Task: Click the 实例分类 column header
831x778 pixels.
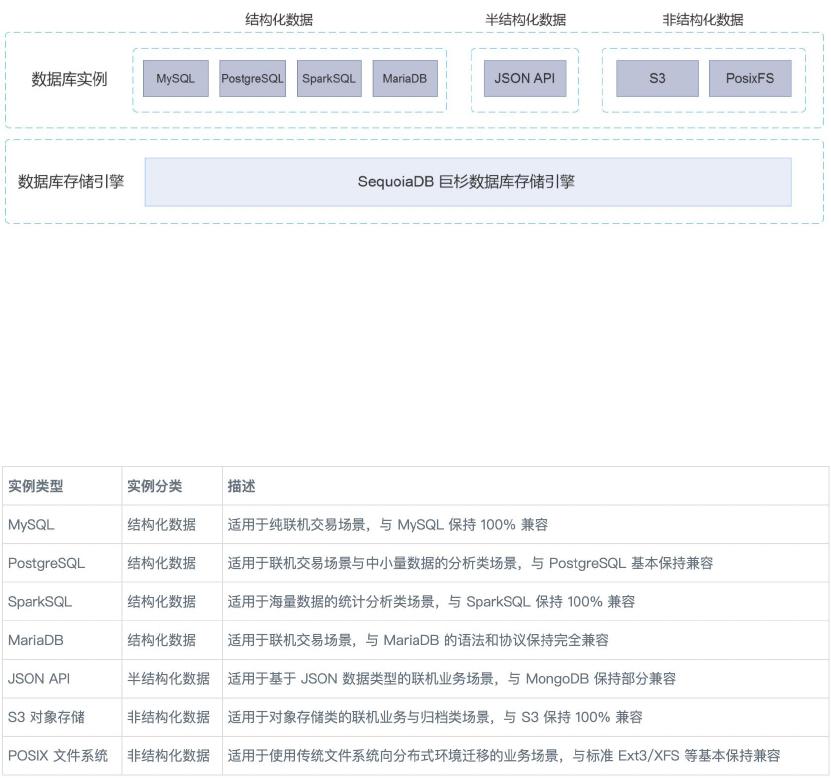Action: coord(154,486)
